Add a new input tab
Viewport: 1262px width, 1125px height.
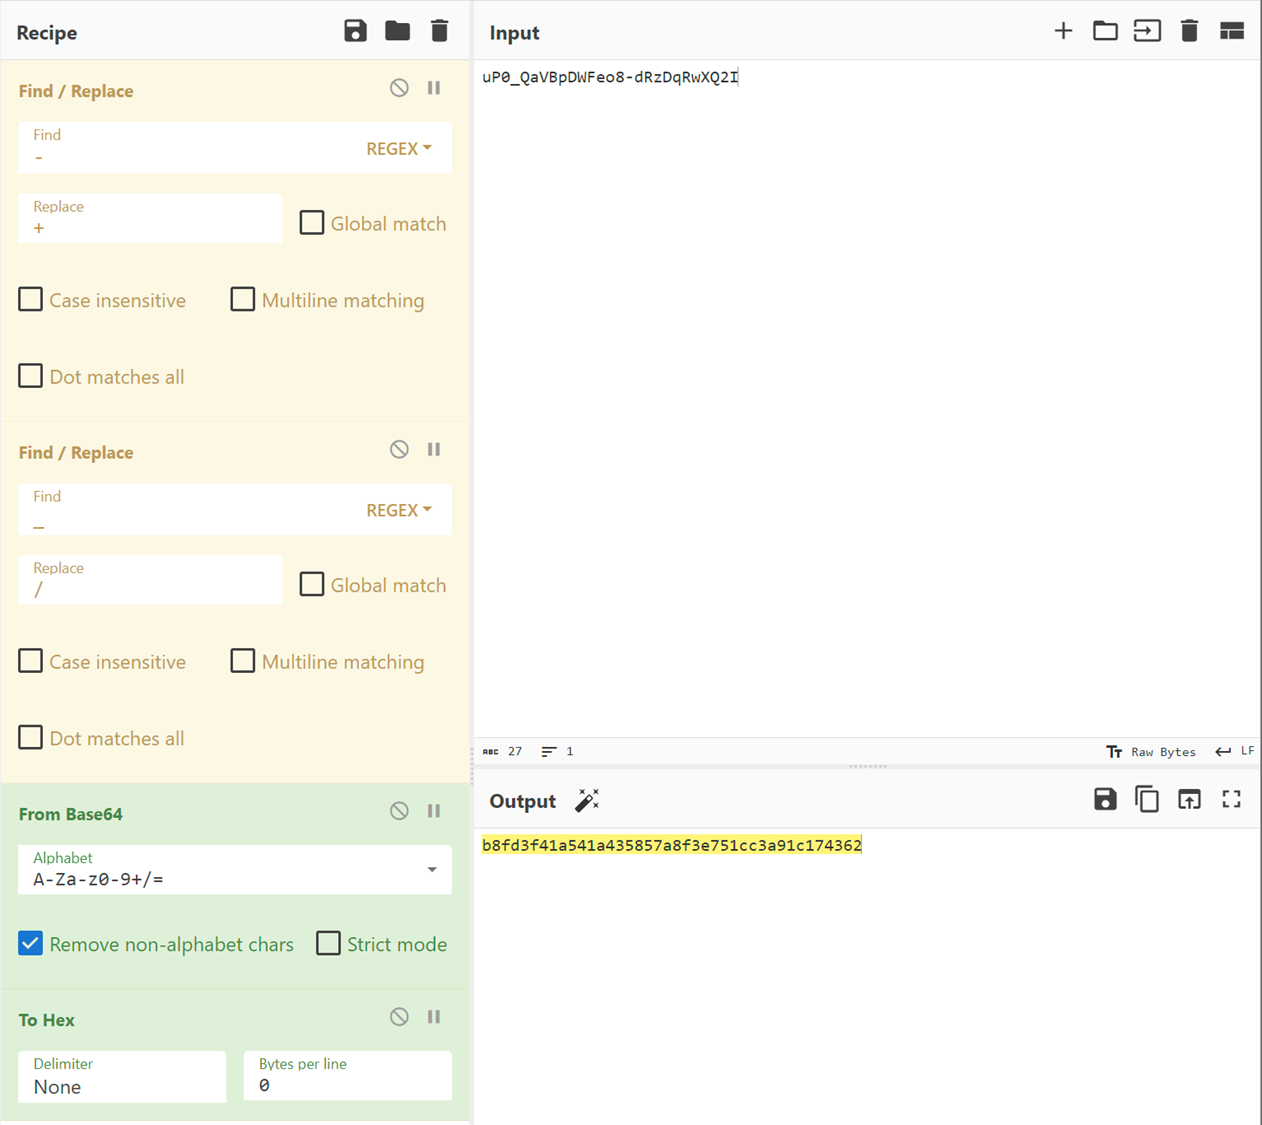click(x=1063, y=31)
